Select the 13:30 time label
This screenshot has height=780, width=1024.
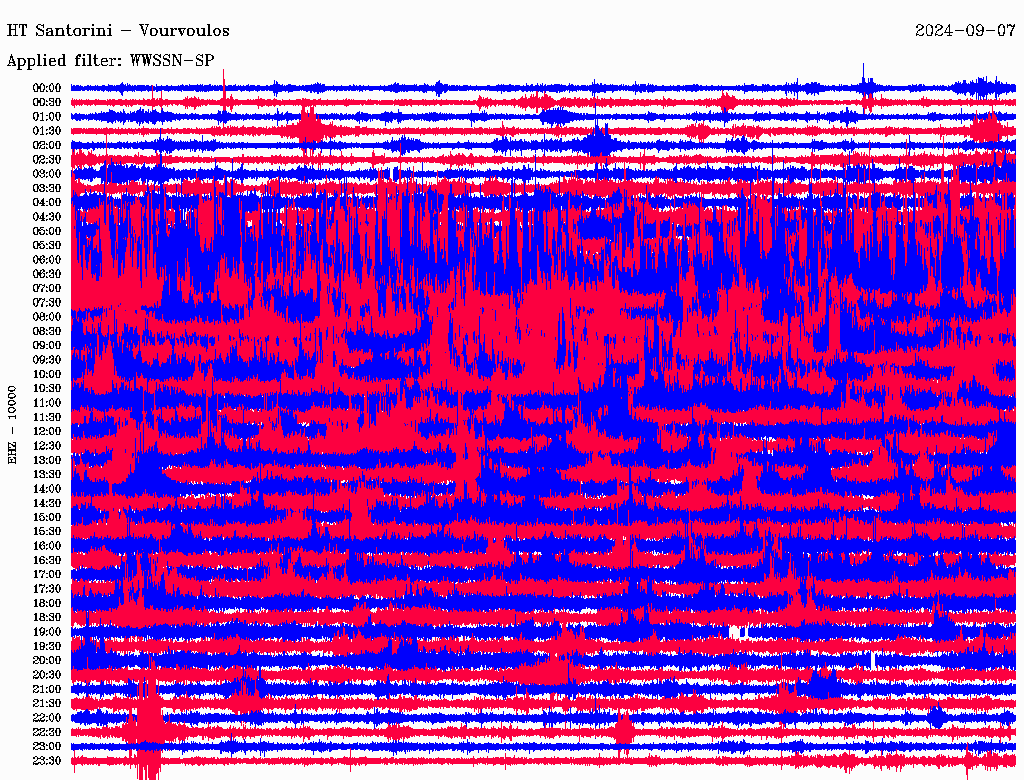(47, 474)
